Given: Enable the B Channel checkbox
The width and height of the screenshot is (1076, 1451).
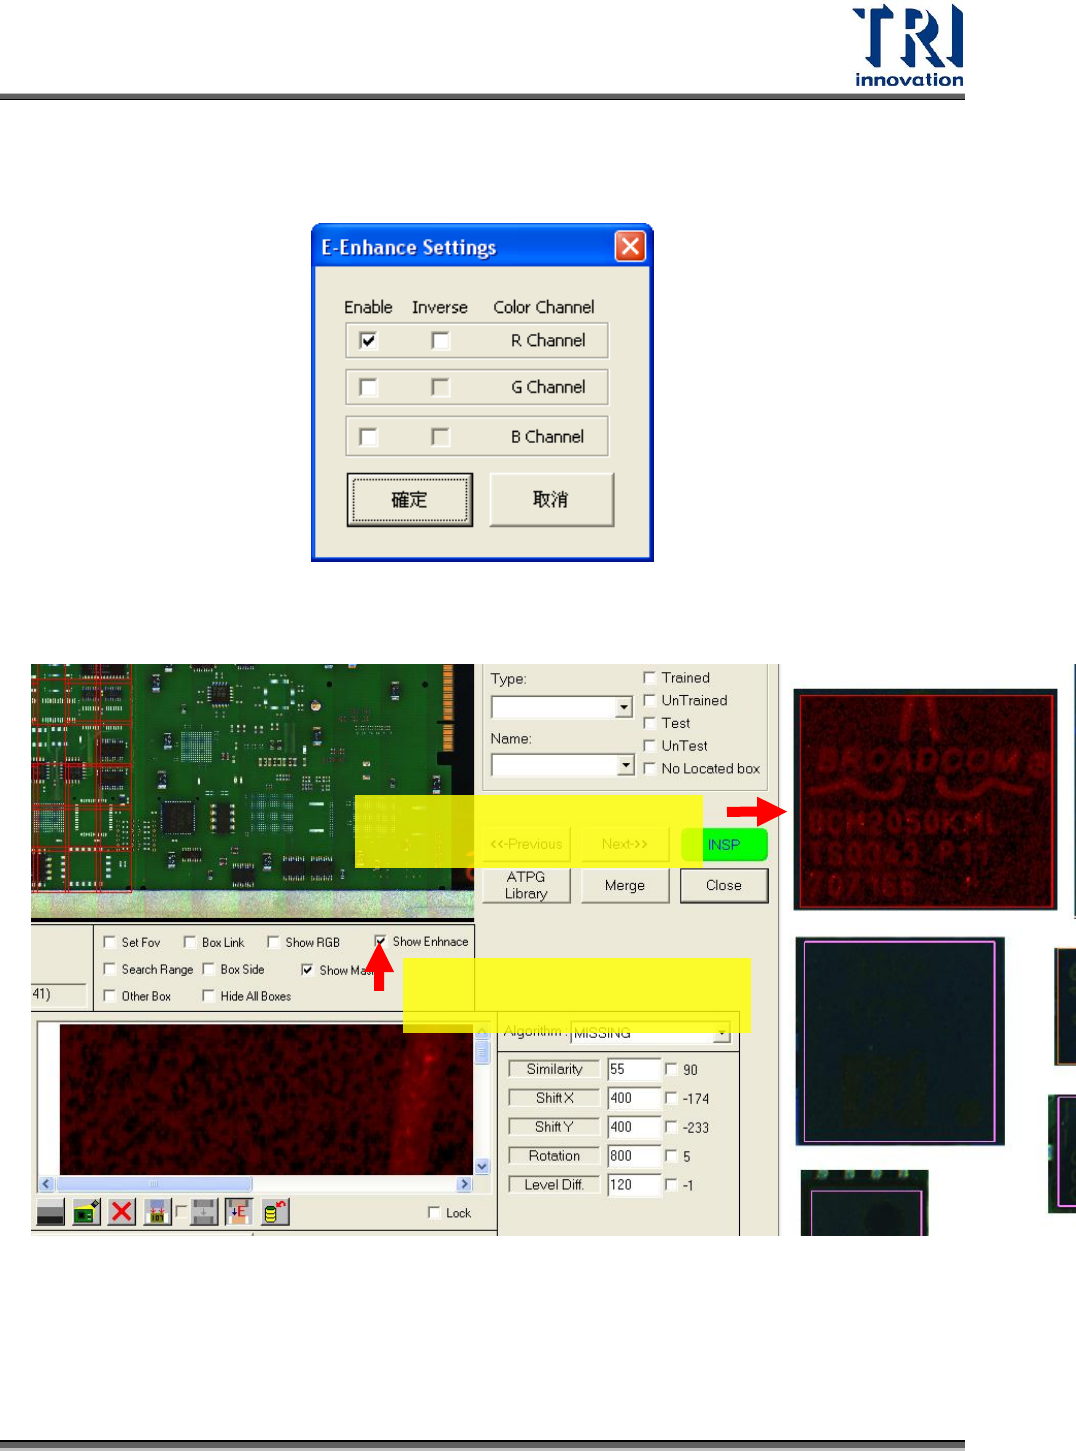Looking at the screenshot, I should point(368,437).
